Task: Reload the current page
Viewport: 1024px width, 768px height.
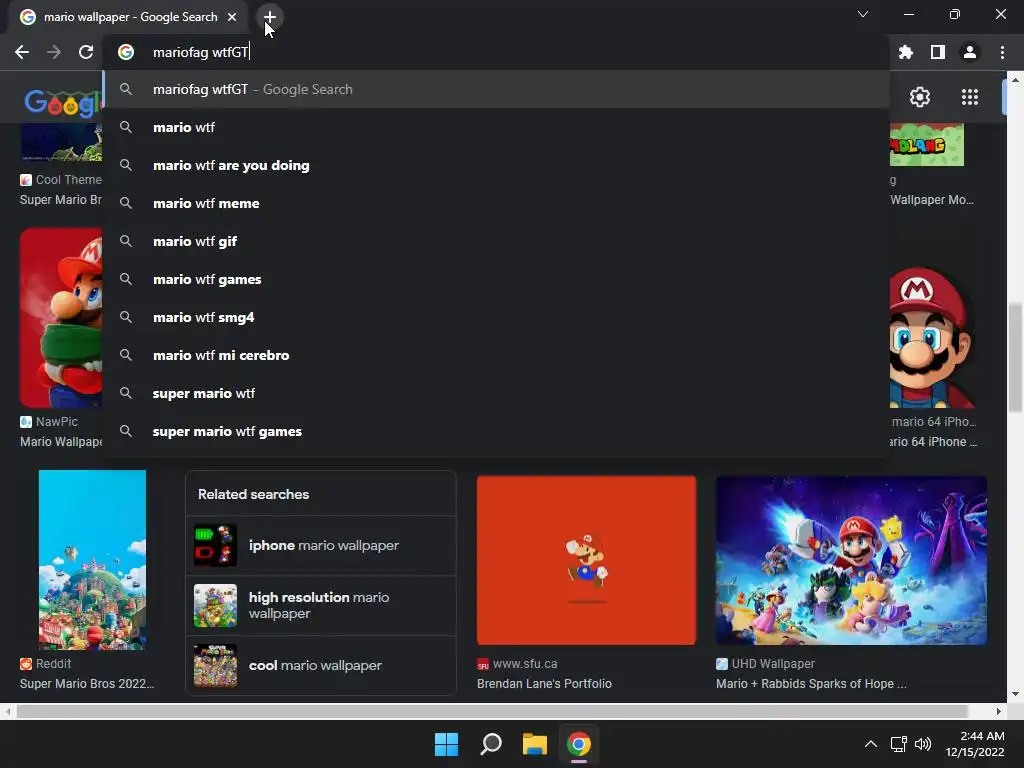Action: coord(86,52)
